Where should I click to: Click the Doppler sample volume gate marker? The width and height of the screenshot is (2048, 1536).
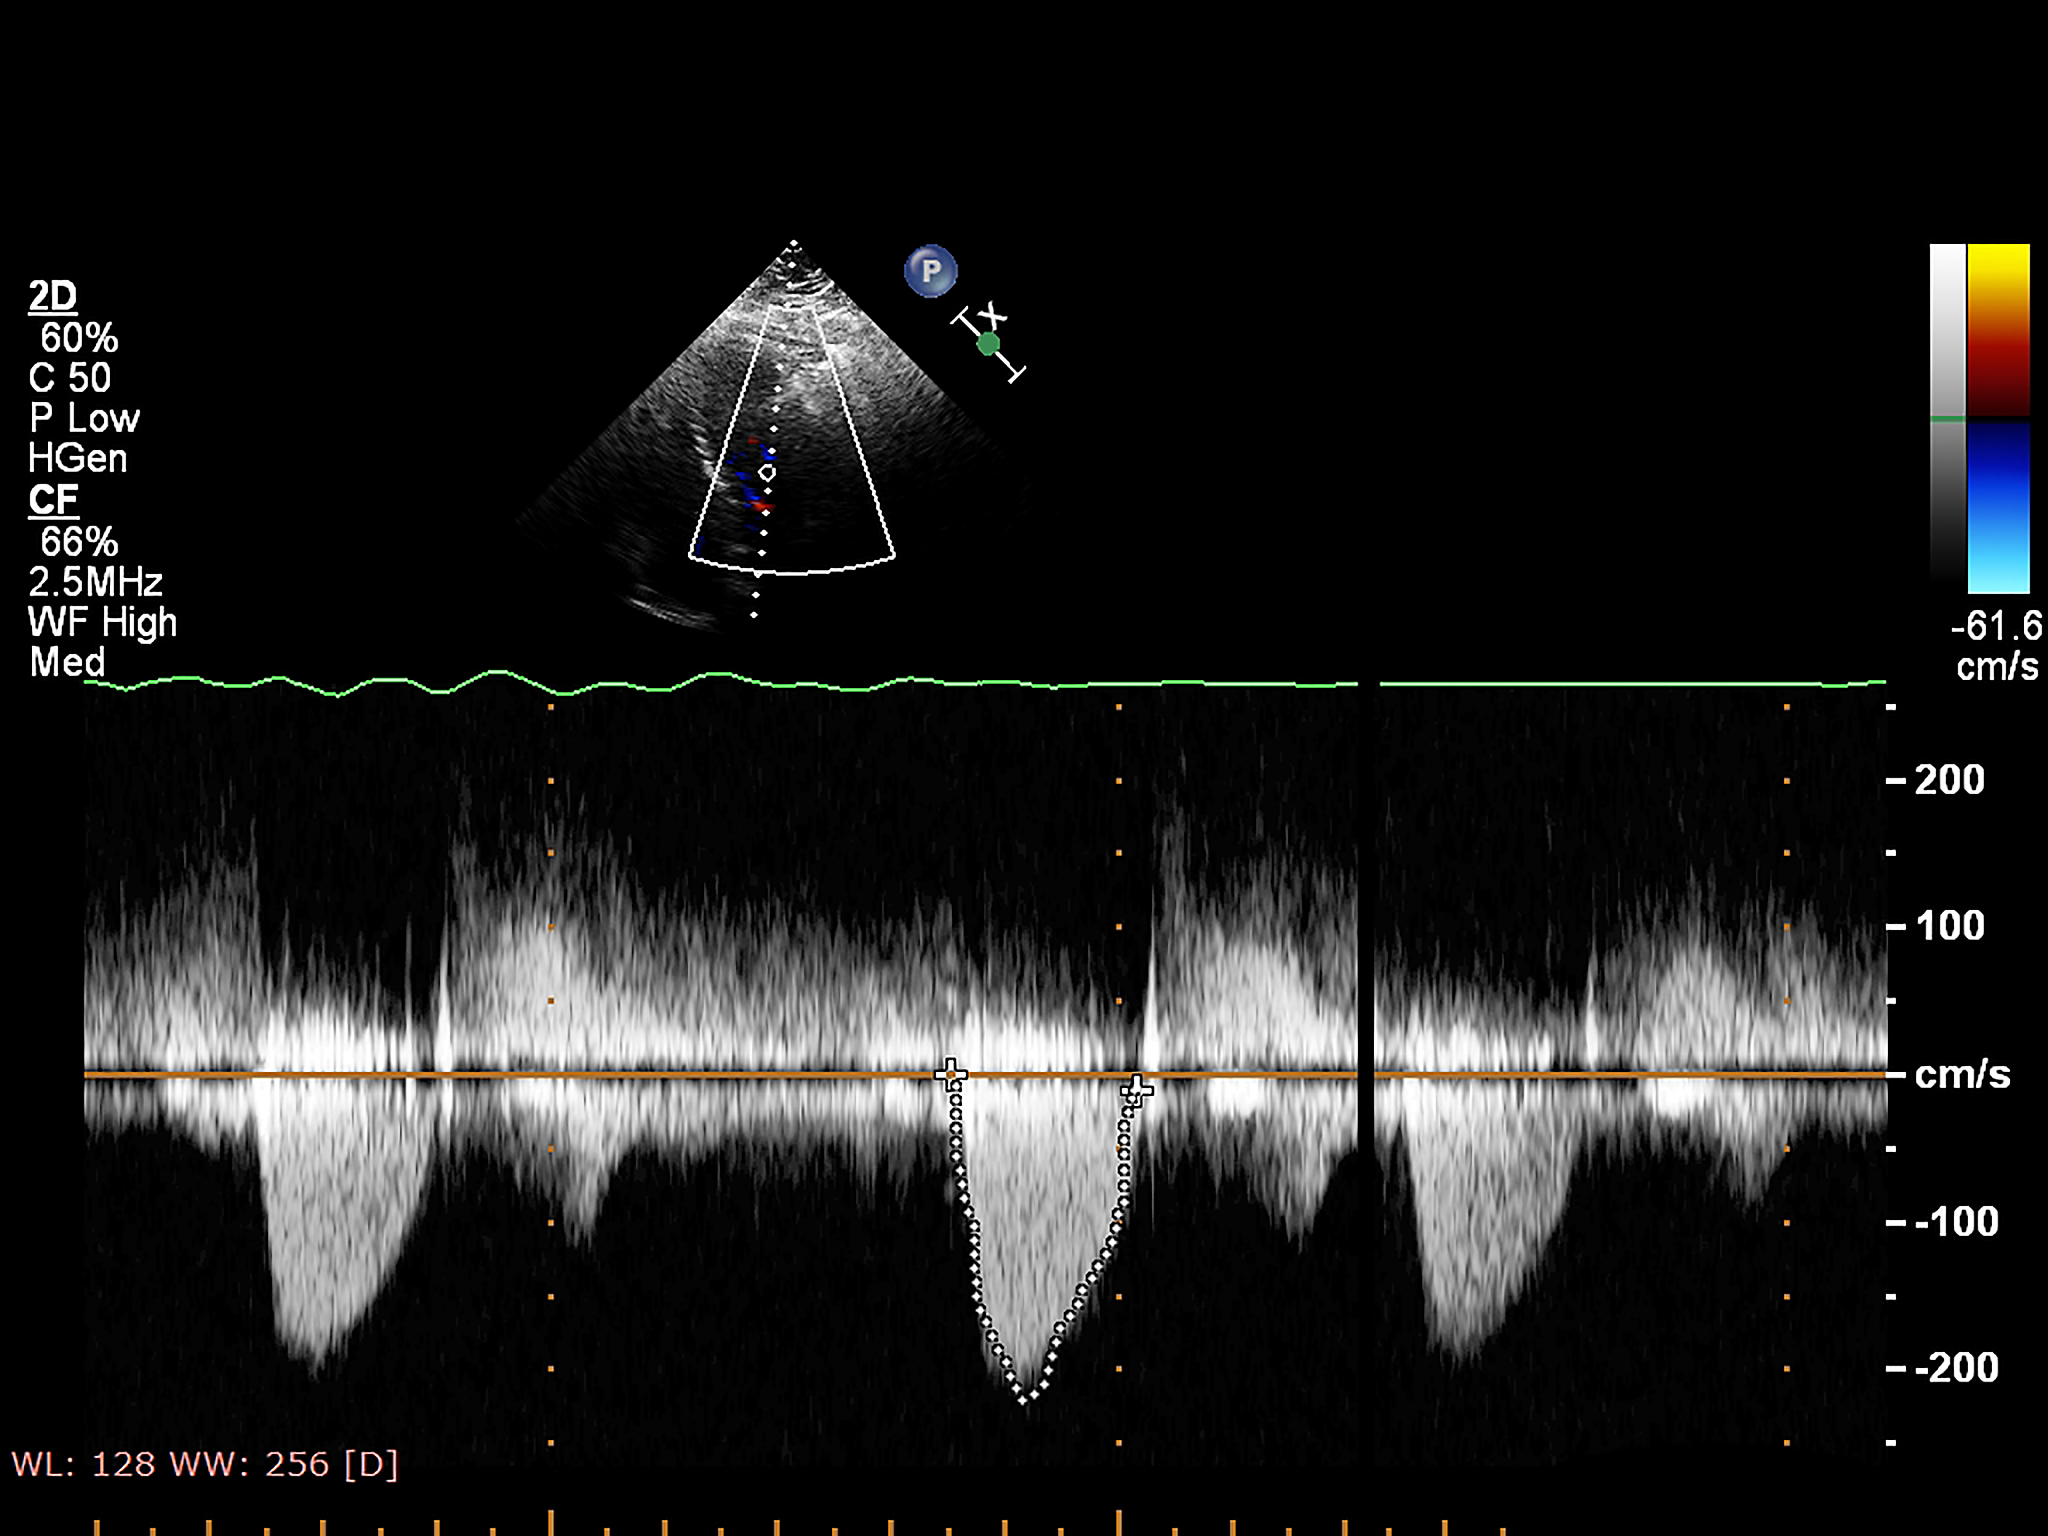767,472
